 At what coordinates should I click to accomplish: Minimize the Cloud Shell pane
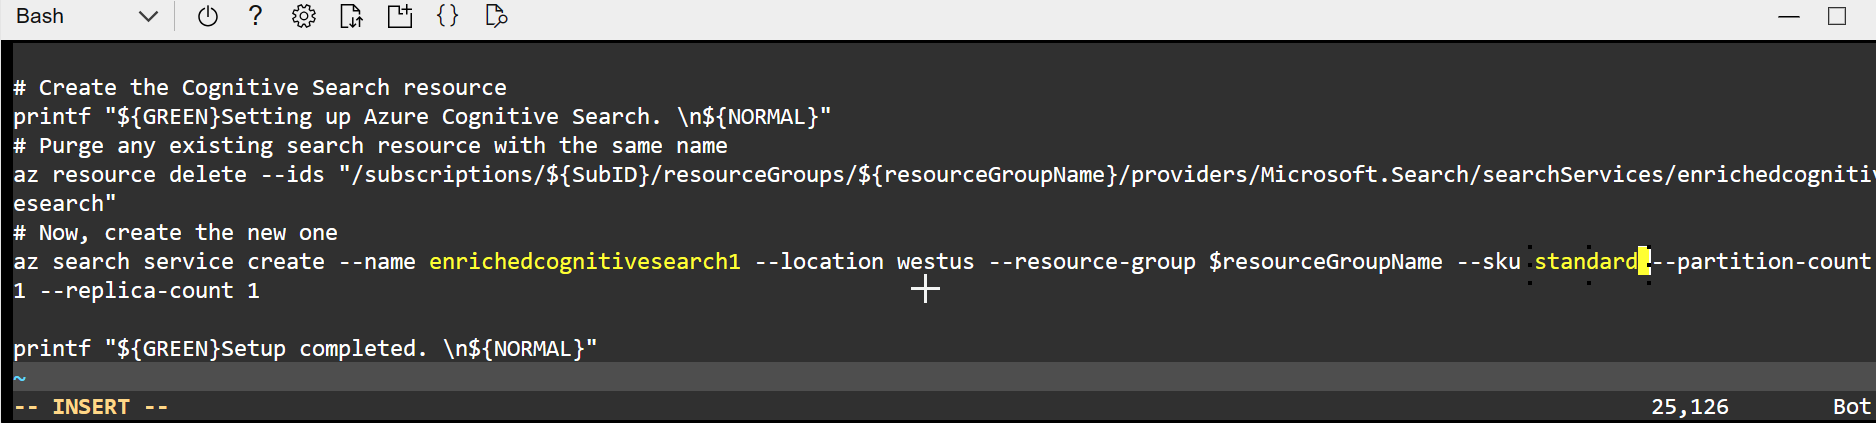(1789, 16)
